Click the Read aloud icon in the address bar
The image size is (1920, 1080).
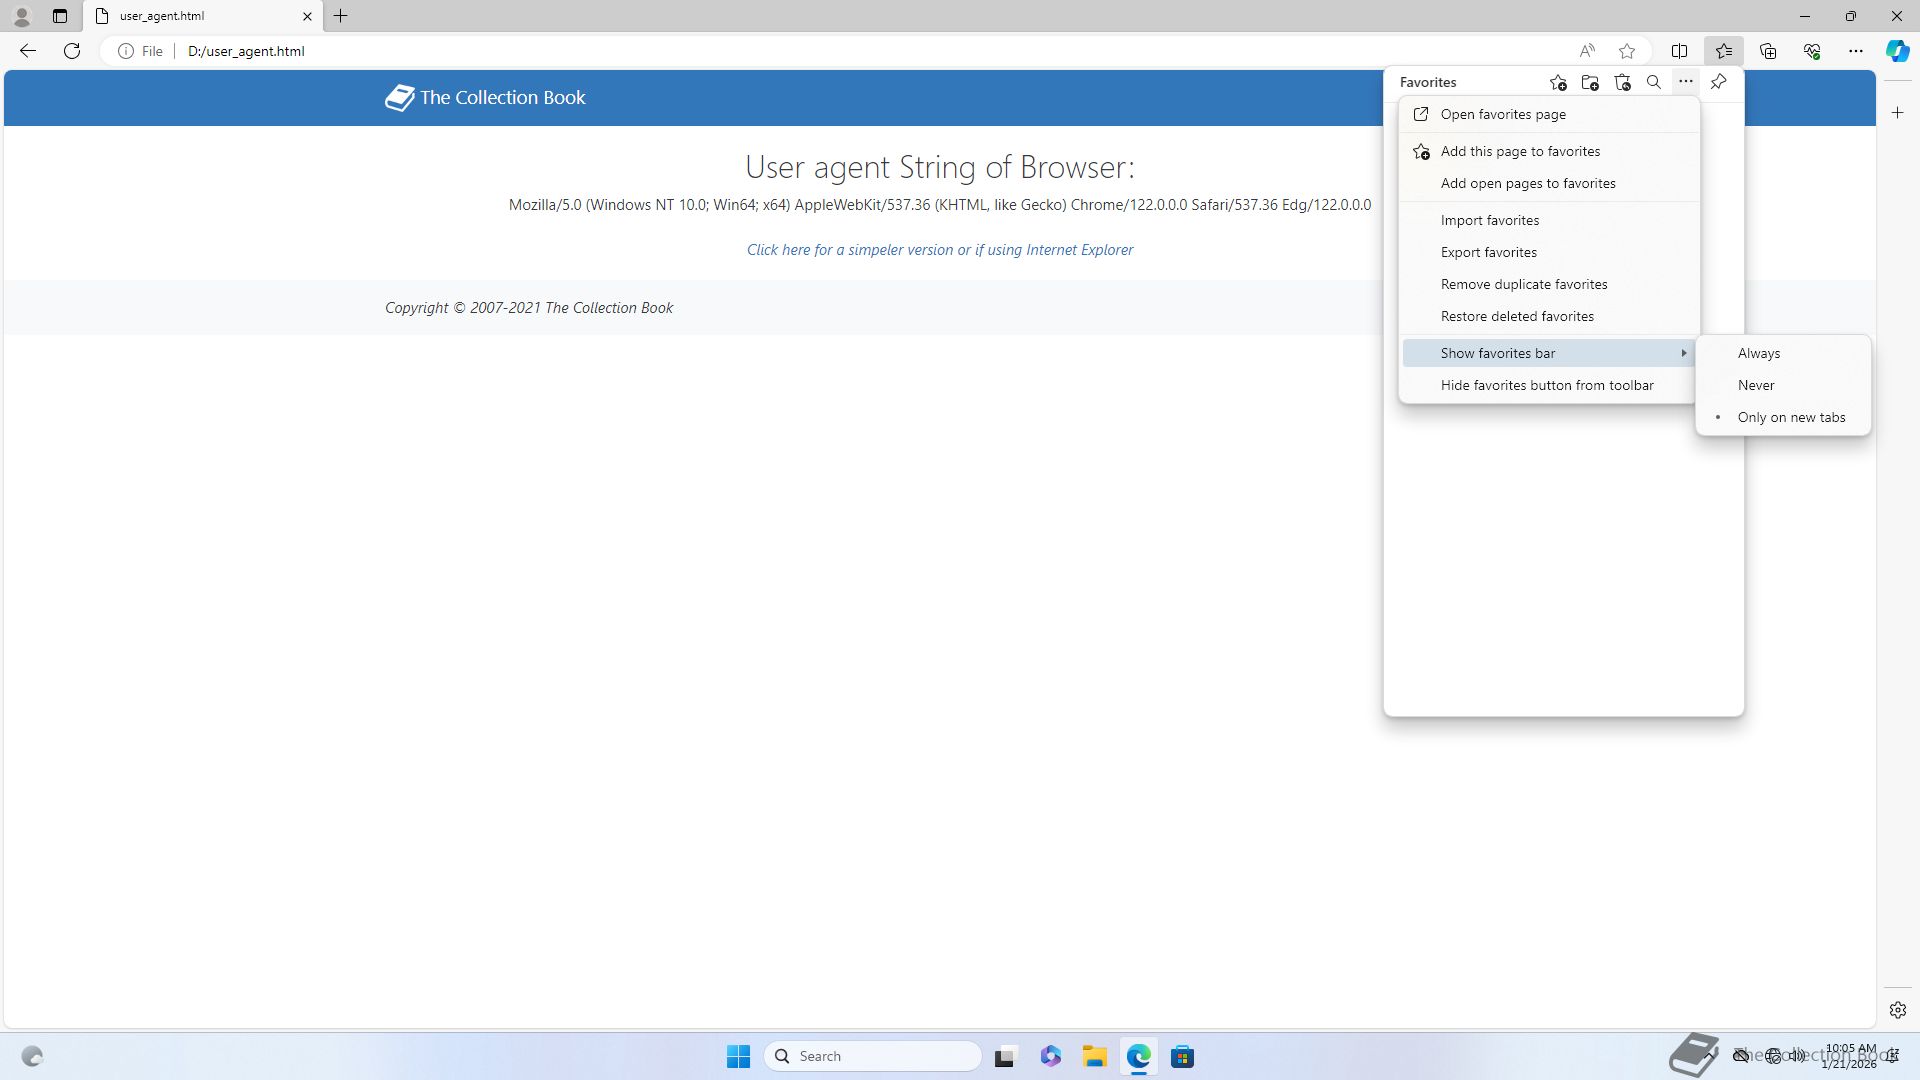click(x=1587, y=51)
